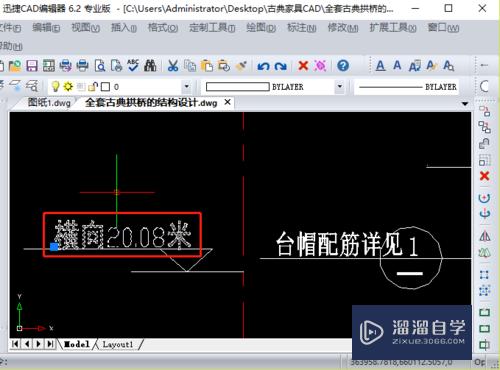Run the ABC spell check tool

133,66
